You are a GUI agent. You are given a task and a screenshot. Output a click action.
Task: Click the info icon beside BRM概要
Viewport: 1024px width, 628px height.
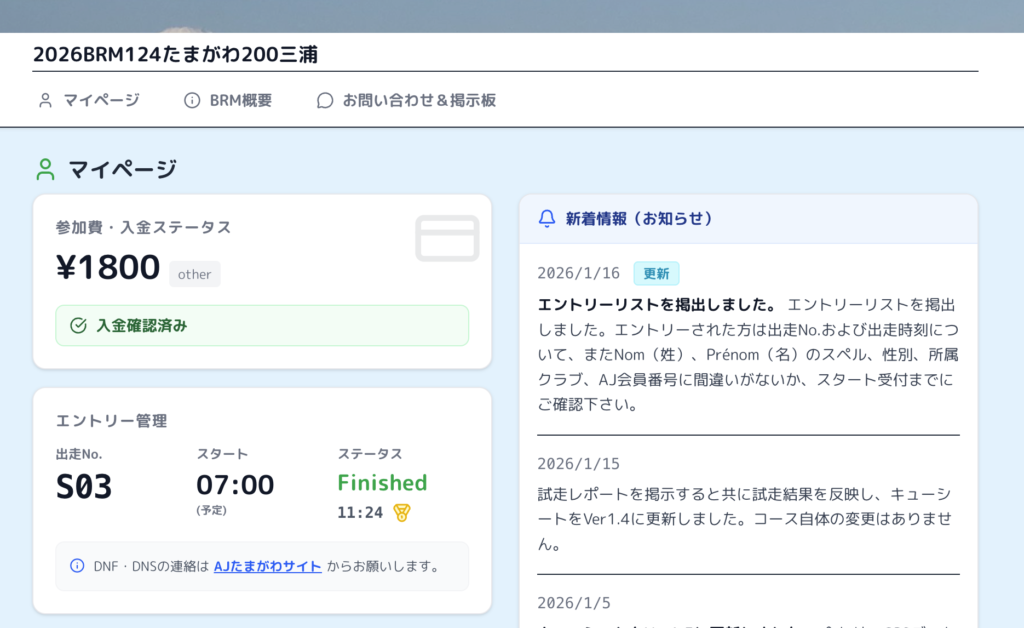(192, 100)
